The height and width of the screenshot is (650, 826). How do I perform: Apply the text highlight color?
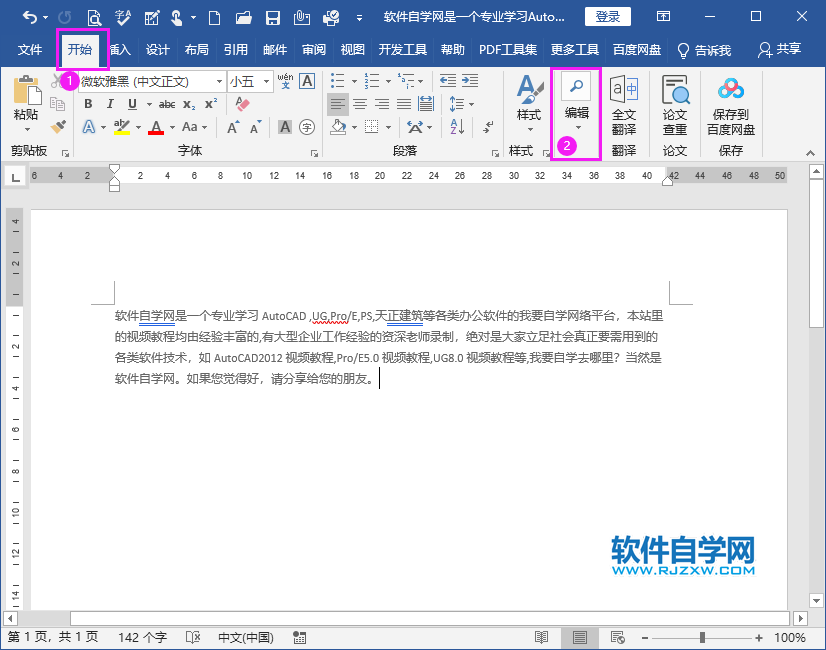pos(119,127)
